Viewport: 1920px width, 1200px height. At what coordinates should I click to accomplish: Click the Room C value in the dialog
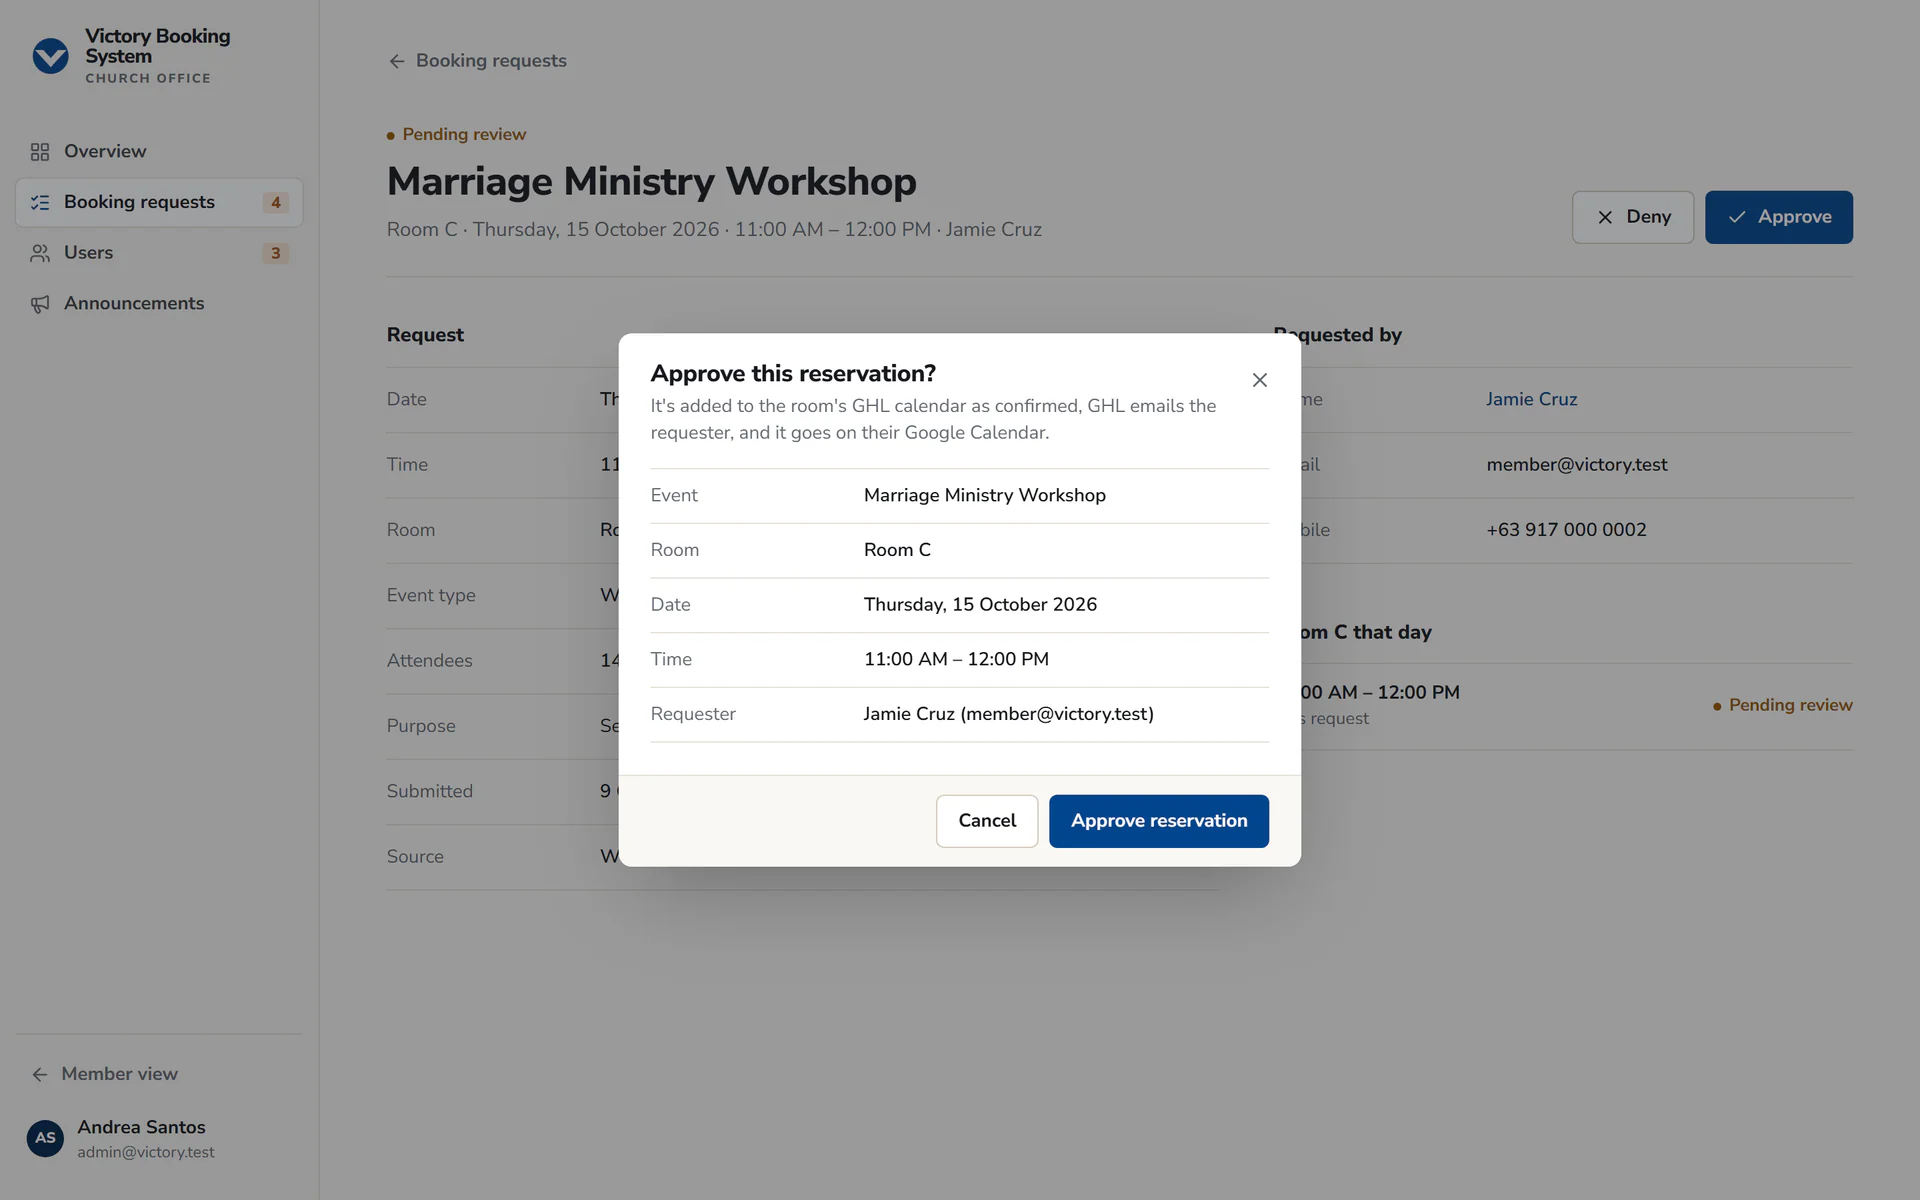(x=897, y=550)
